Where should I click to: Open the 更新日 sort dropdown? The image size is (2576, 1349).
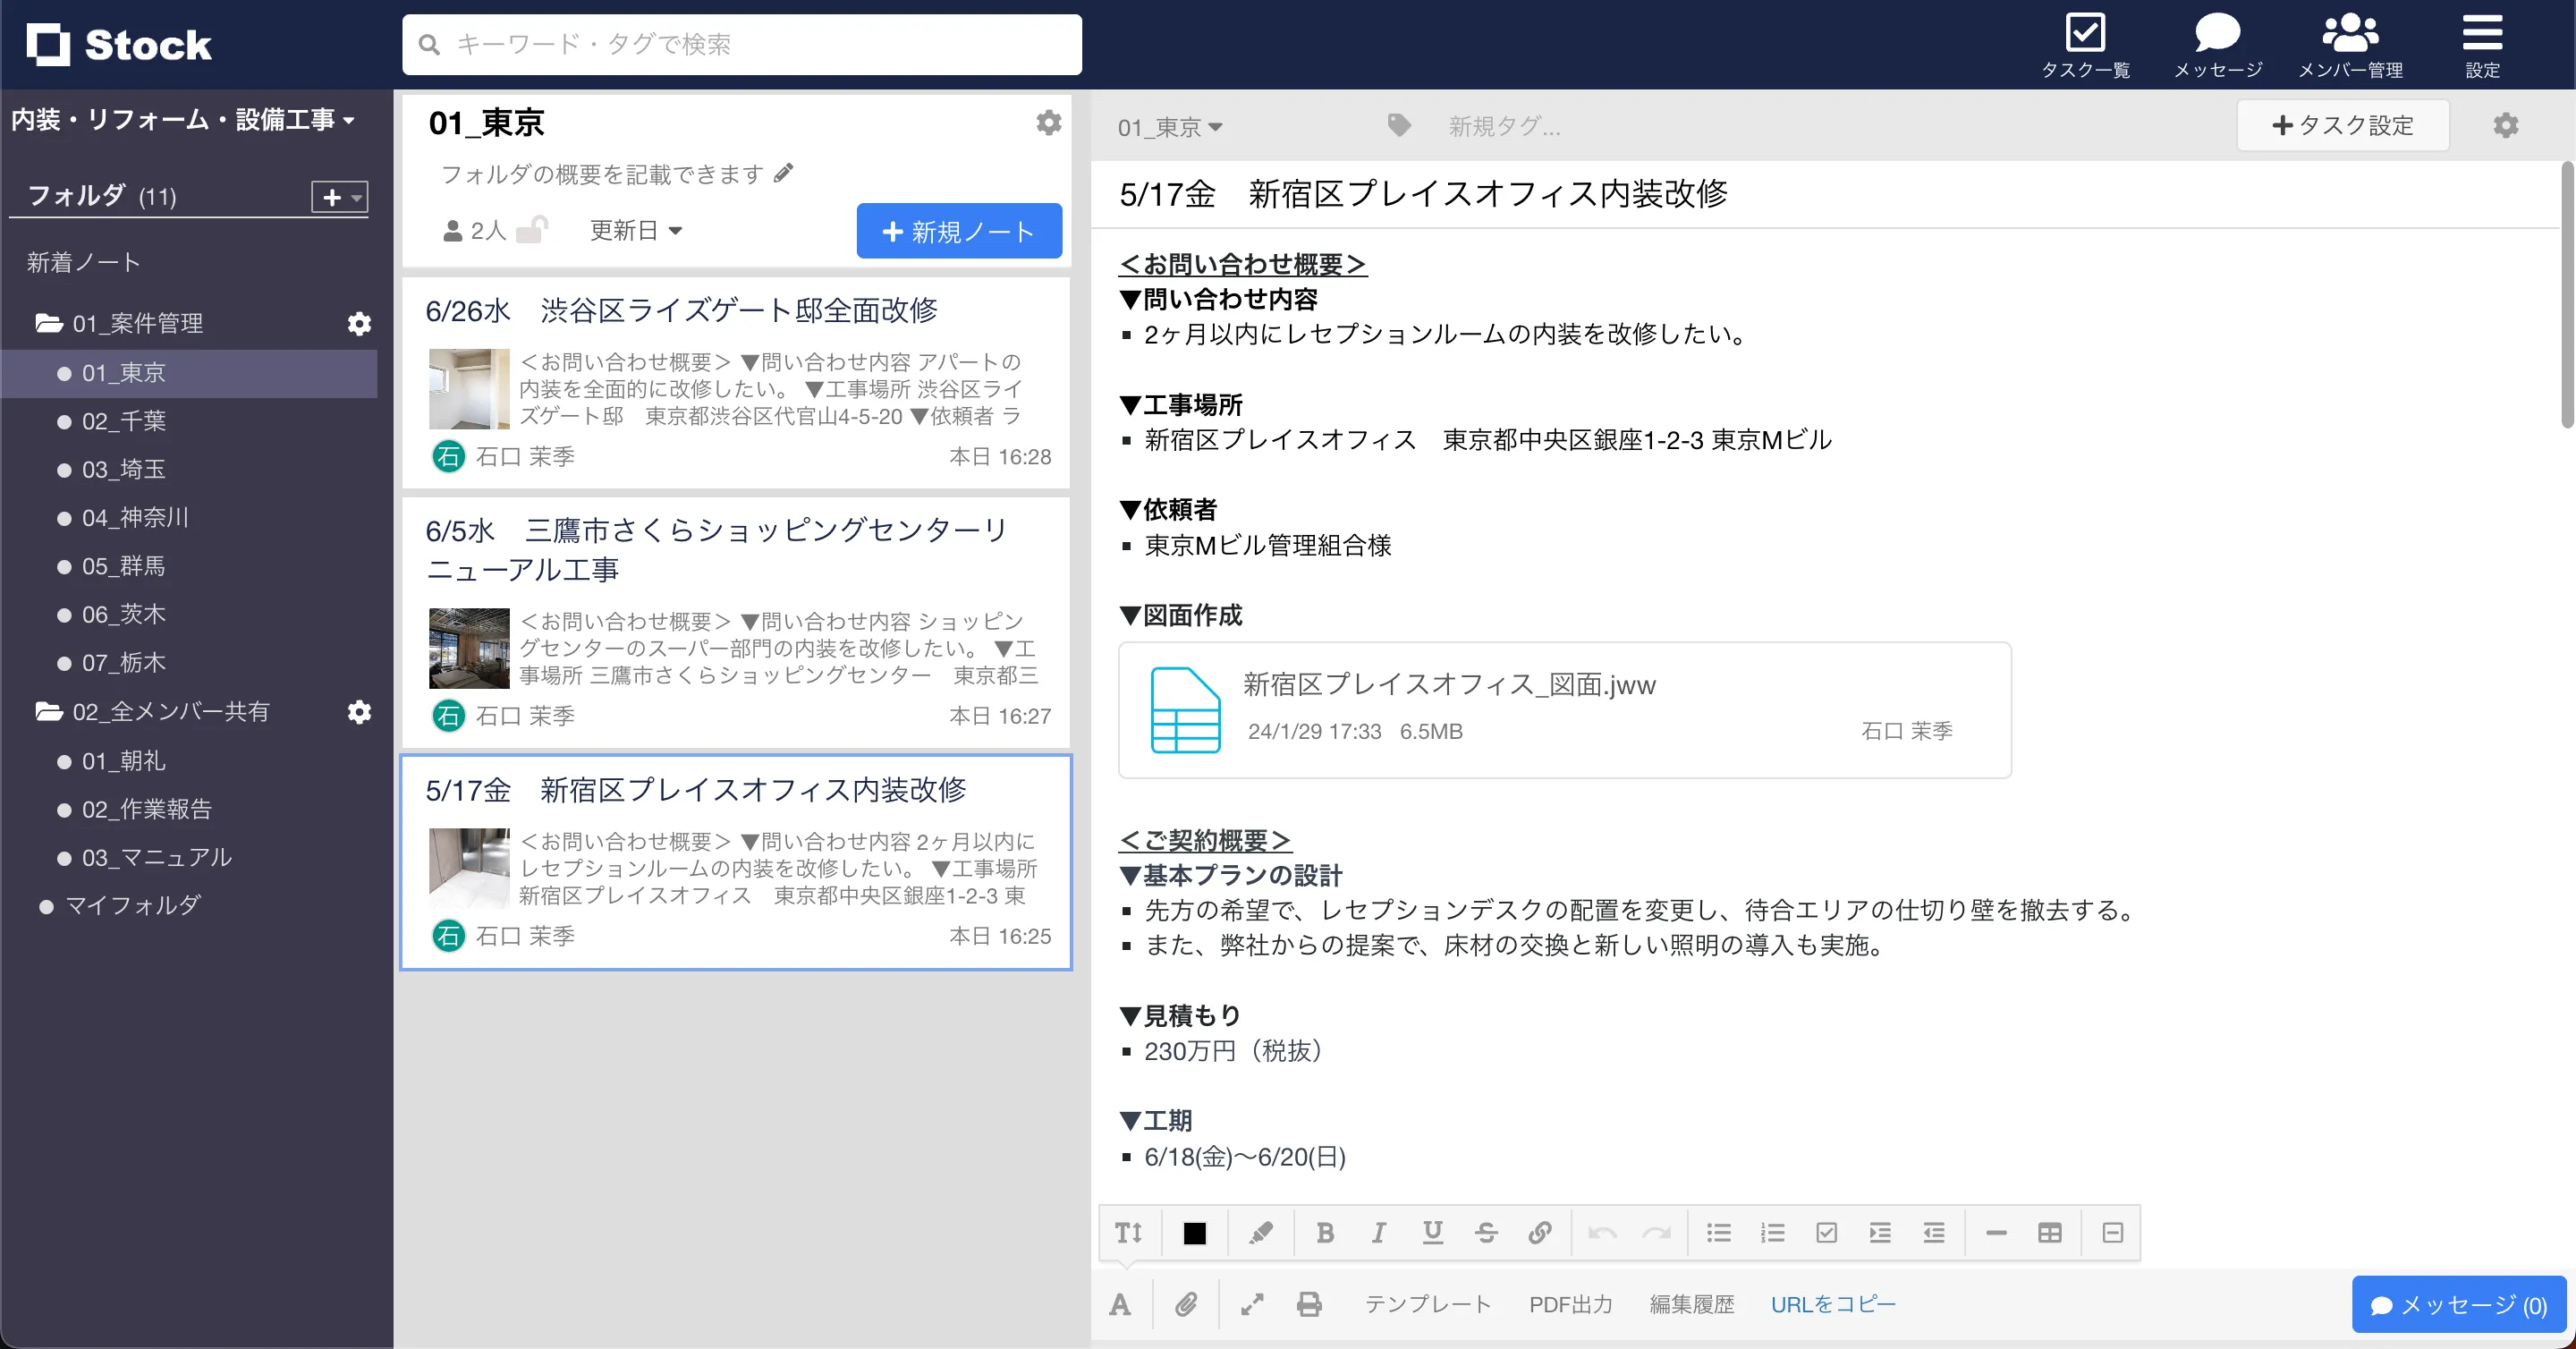click(x=635, y=230)
